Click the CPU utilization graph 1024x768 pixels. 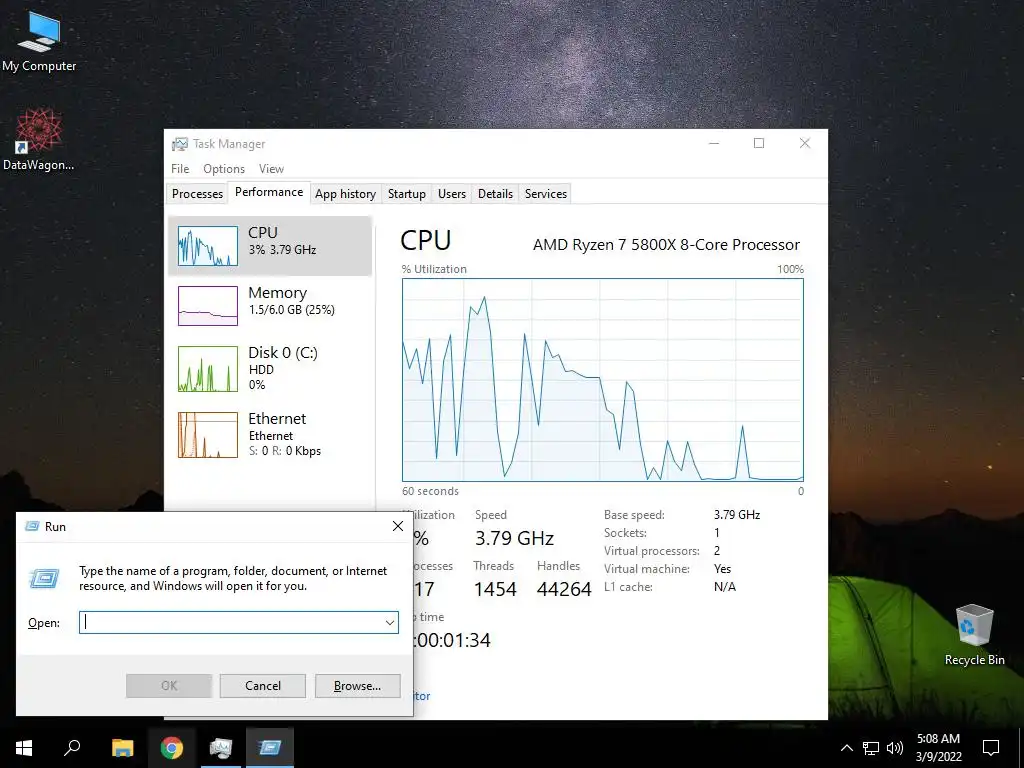603,380
